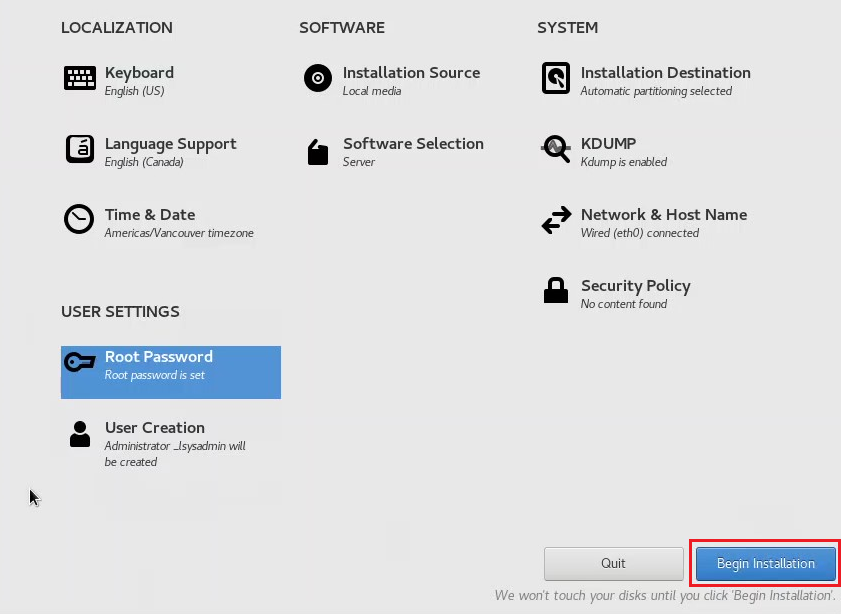Click the Root Password key icon

click(79, 362)
